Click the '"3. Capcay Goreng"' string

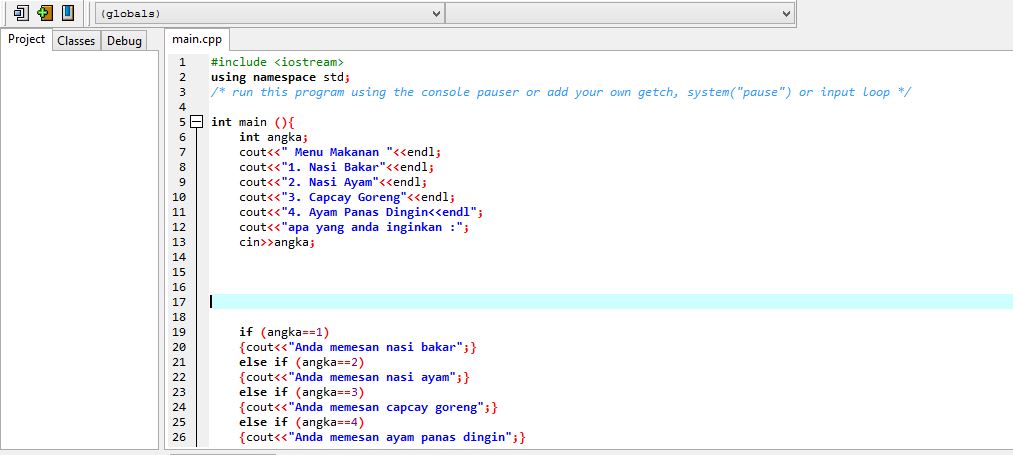(344, 196)
